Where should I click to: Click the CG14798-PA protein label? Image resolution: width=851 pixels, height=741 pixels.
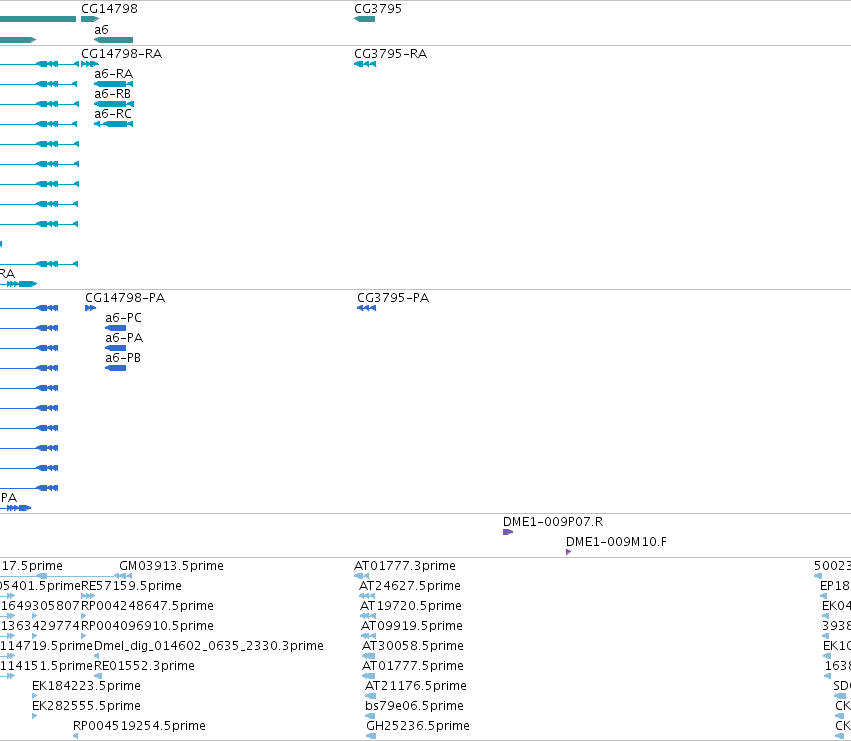pos(125,297)
